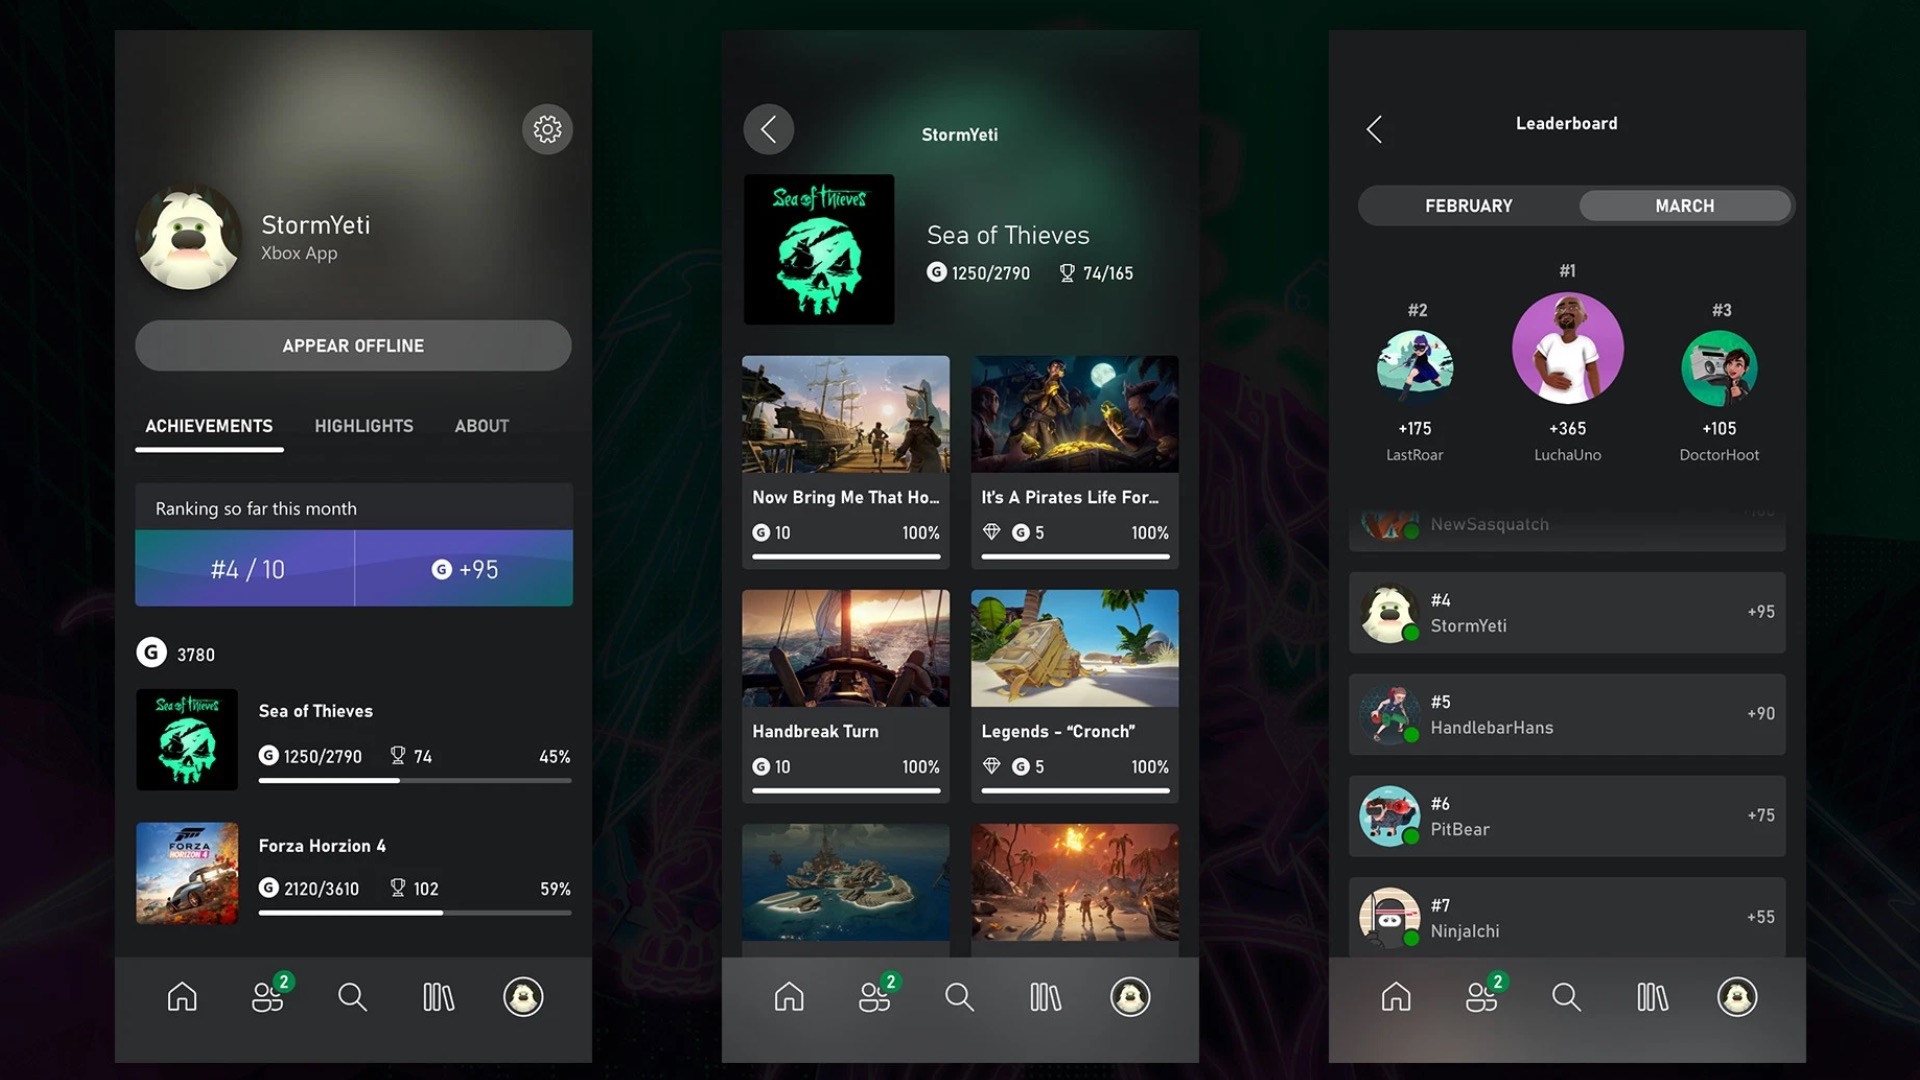Open Friends icon in Leaderboard panel navigation
The image size is (1920, 1080).
(x=1482, y=996)
